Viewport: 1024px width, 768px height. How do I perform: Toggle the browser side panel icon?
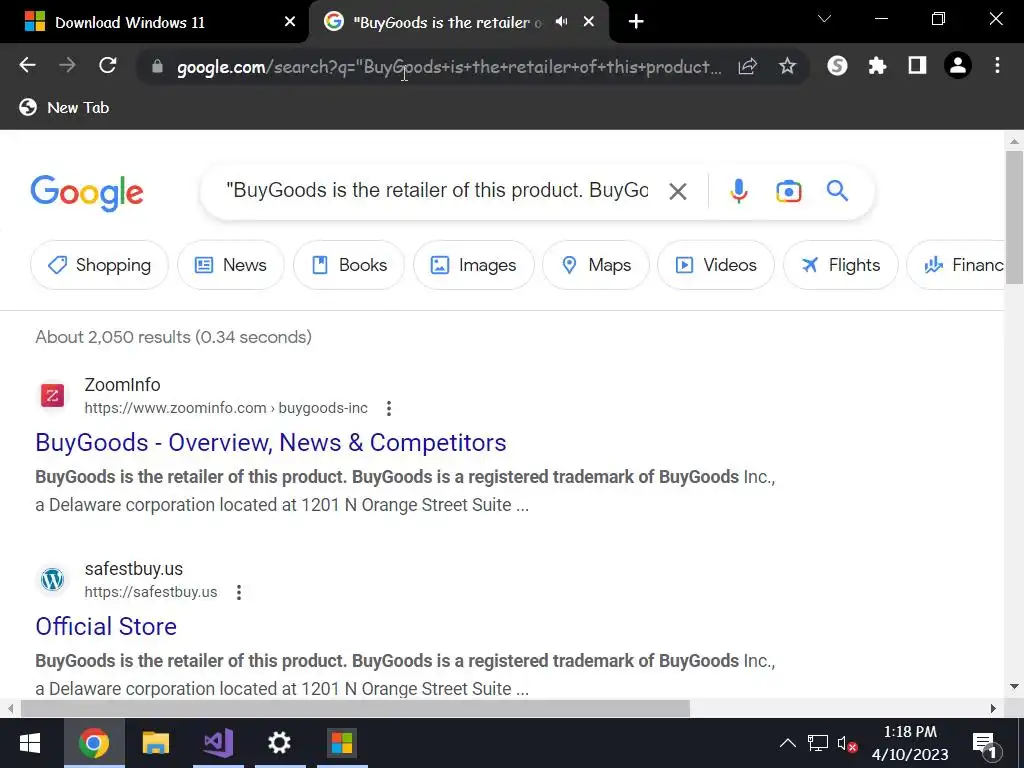[x=918, y=65]
